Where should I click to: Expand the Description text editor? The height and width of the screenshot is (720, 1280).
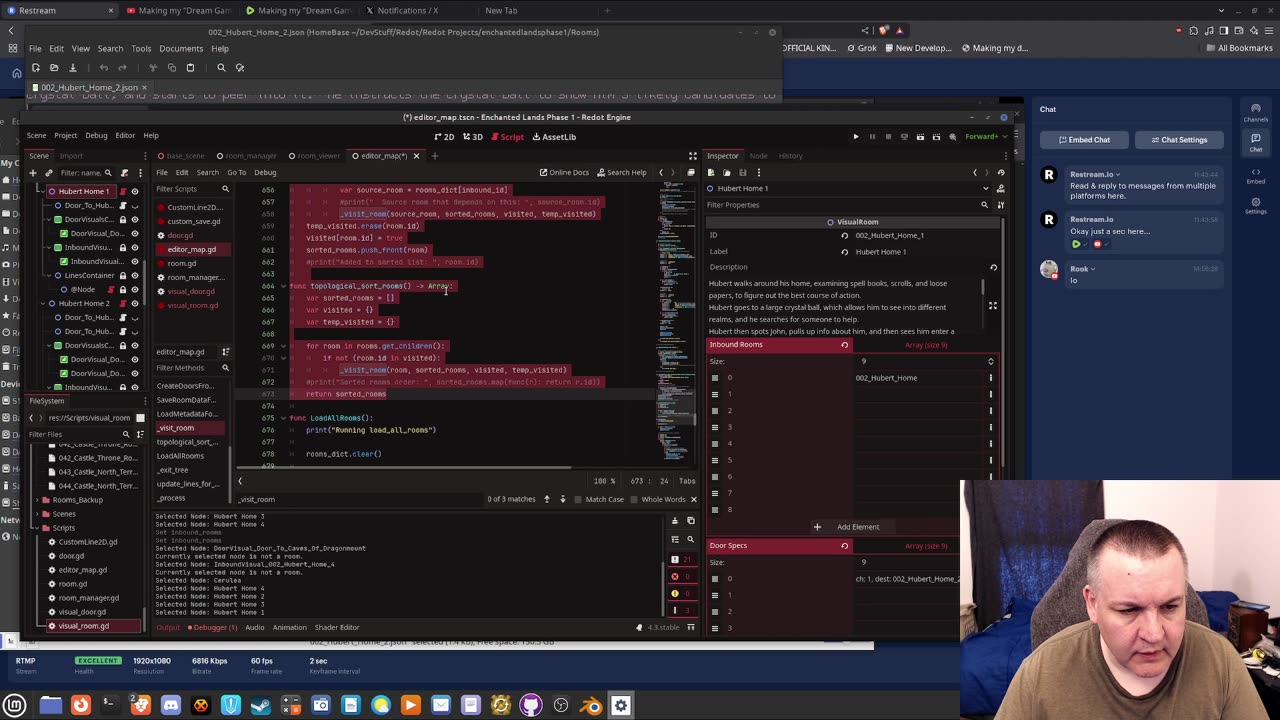pyautogui.click(x=993, y=306)
